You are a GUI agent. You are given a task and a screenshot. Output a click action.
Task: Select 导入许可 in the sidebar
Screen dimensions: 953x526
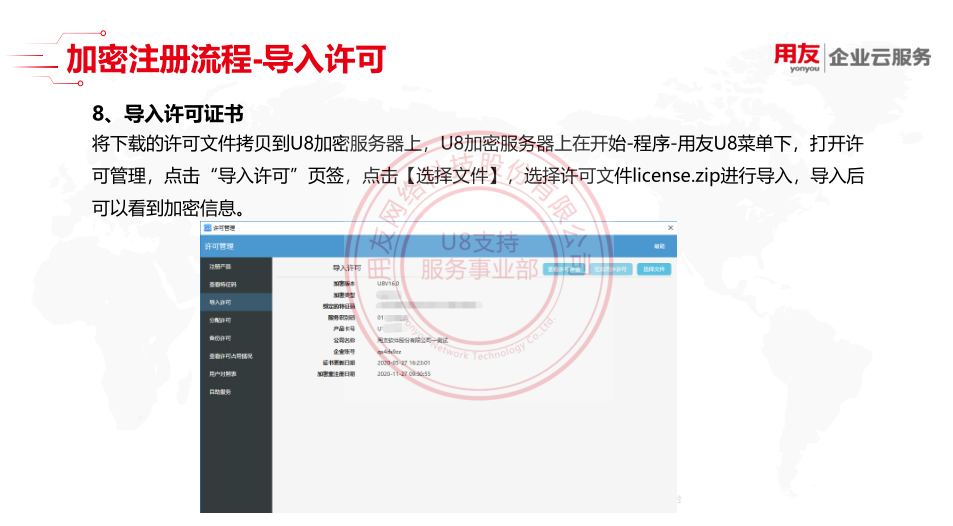click(x=236, y=302)
